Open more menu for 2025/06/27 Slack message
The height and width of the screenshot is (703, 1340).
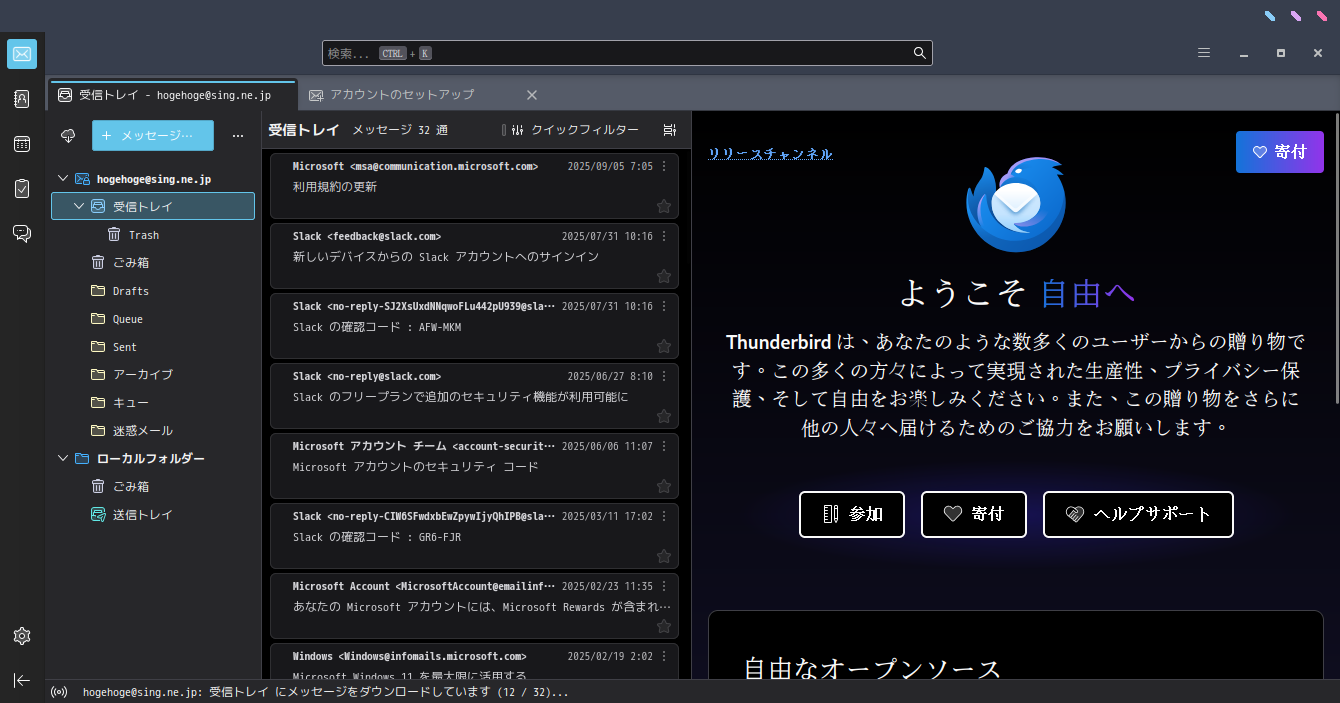tap(664, 376)
